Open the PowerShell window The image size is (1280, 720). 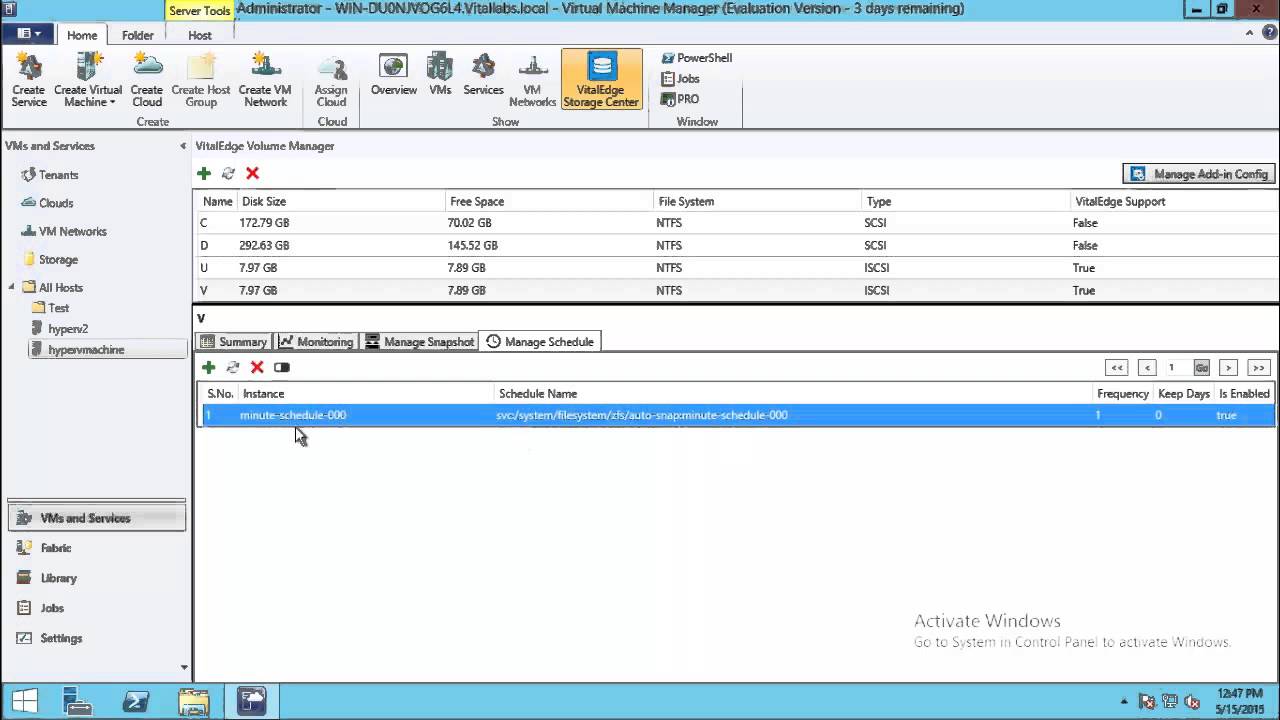(x=697, y=58)
